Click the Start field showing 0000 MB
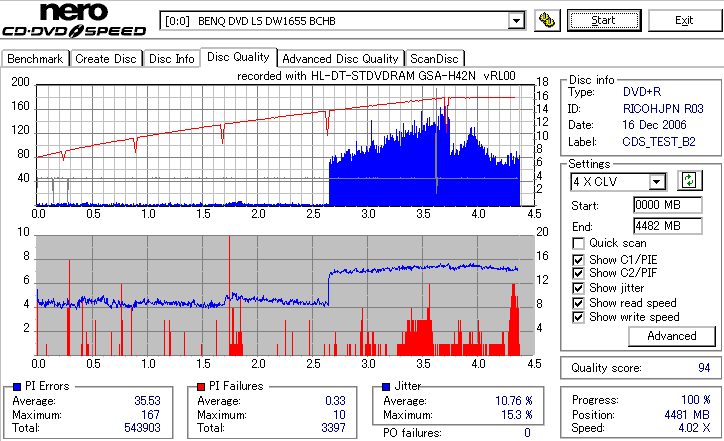Image resolution: width=724 pixels, height=441 pixels. (x=668, y=205)
